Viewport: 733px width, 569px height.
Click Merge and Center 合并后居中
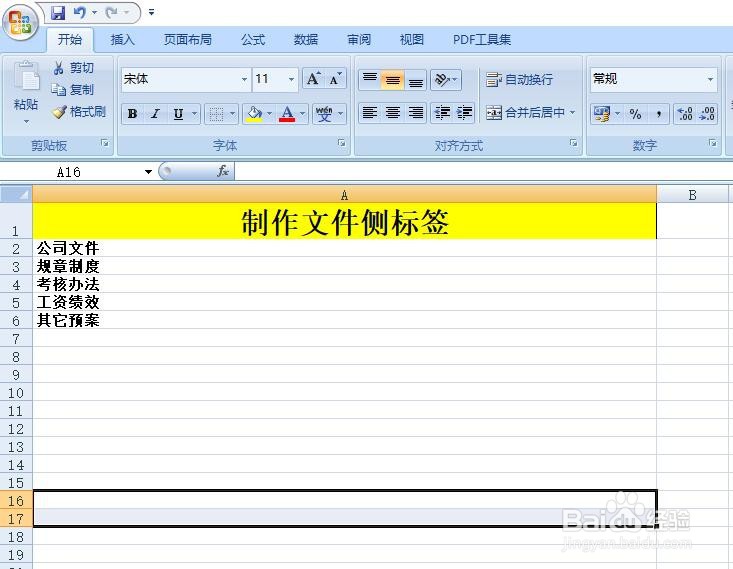click(525, 113)
